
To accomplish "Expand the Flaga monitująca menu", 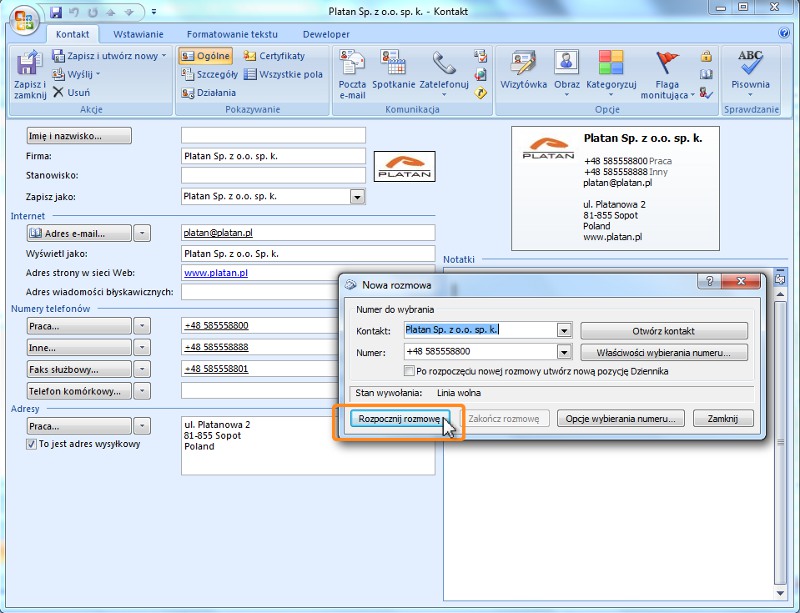I will click(x=692, y=95).
